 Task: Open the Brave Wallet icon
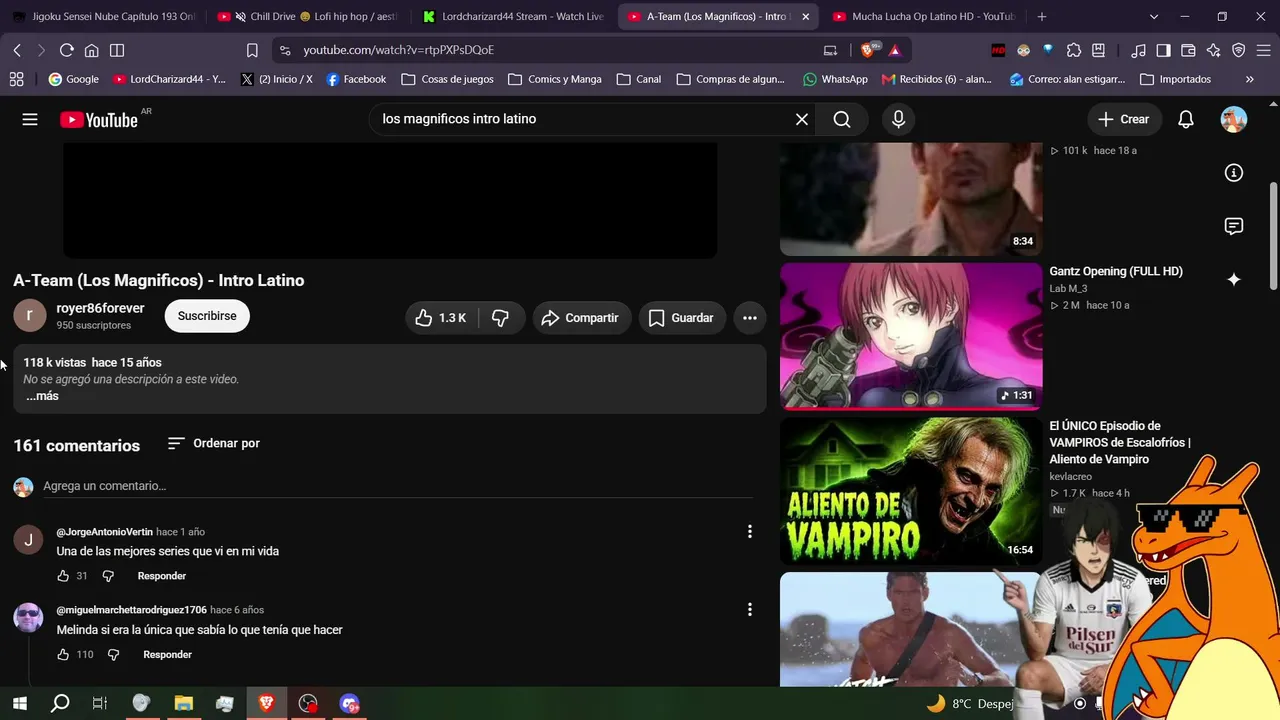(1189, 50)
